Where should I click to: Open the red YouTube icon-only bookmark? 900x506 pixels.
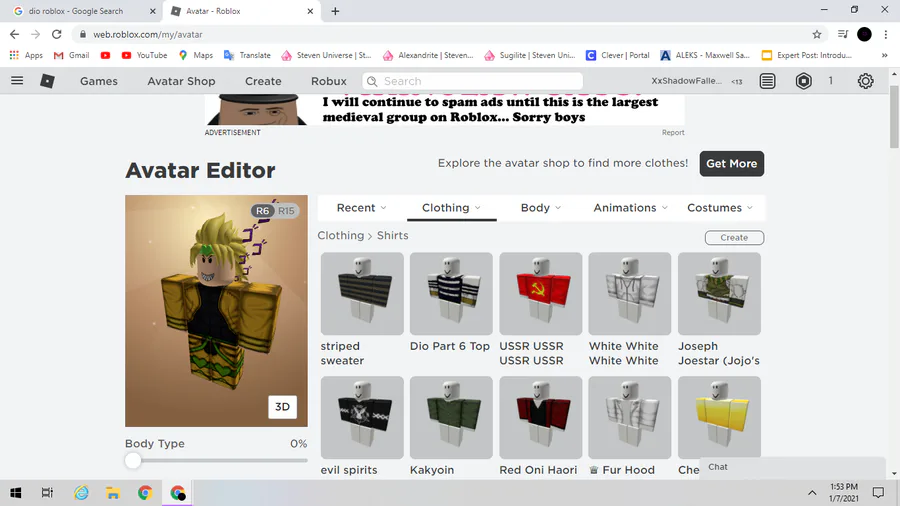pyautogui.click(x=105, y=55)
